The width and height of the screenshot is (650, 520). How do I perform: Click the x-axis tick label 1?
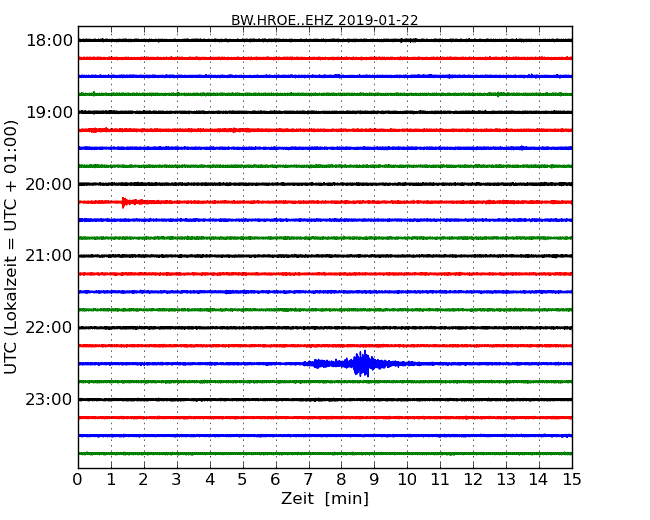click(x=111, y=479)
